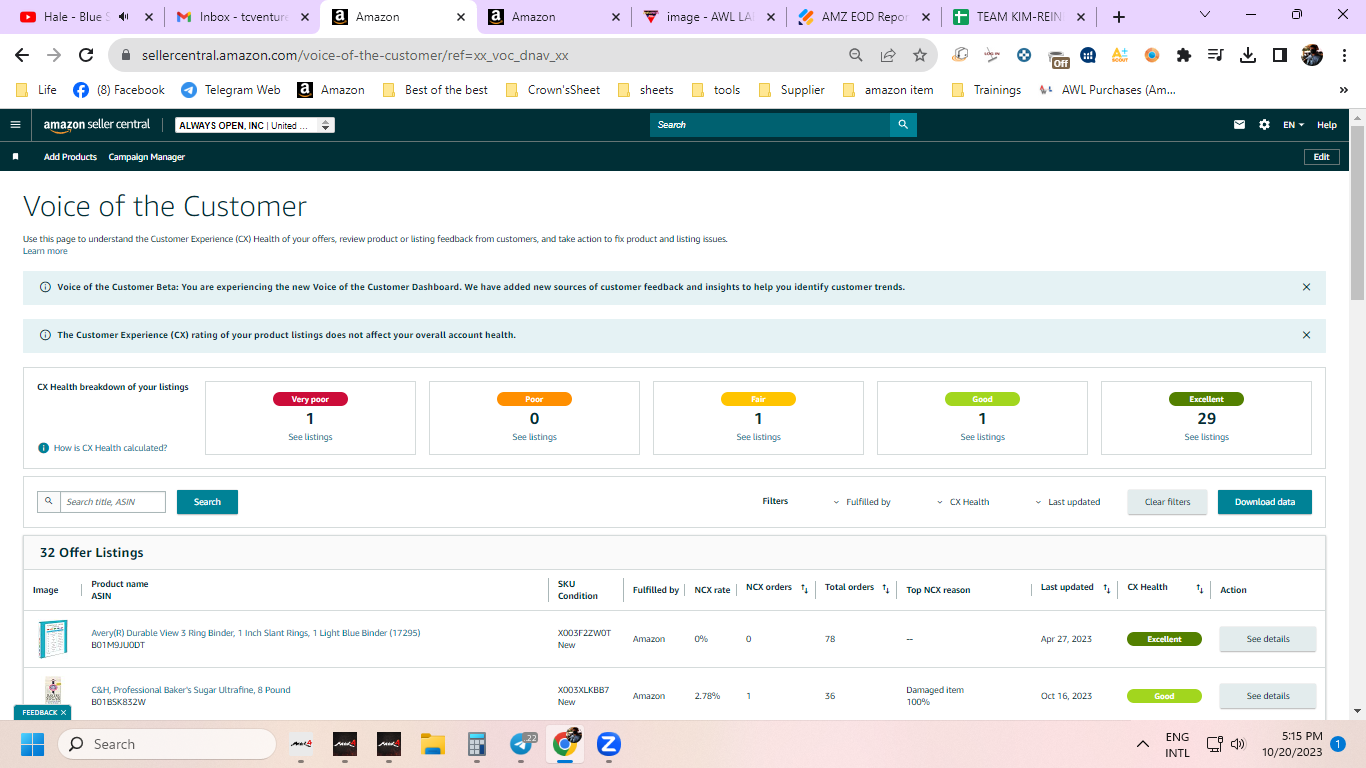Switch to the Gmail Inbox tab

pyautogui.click(x=241, y=17)
